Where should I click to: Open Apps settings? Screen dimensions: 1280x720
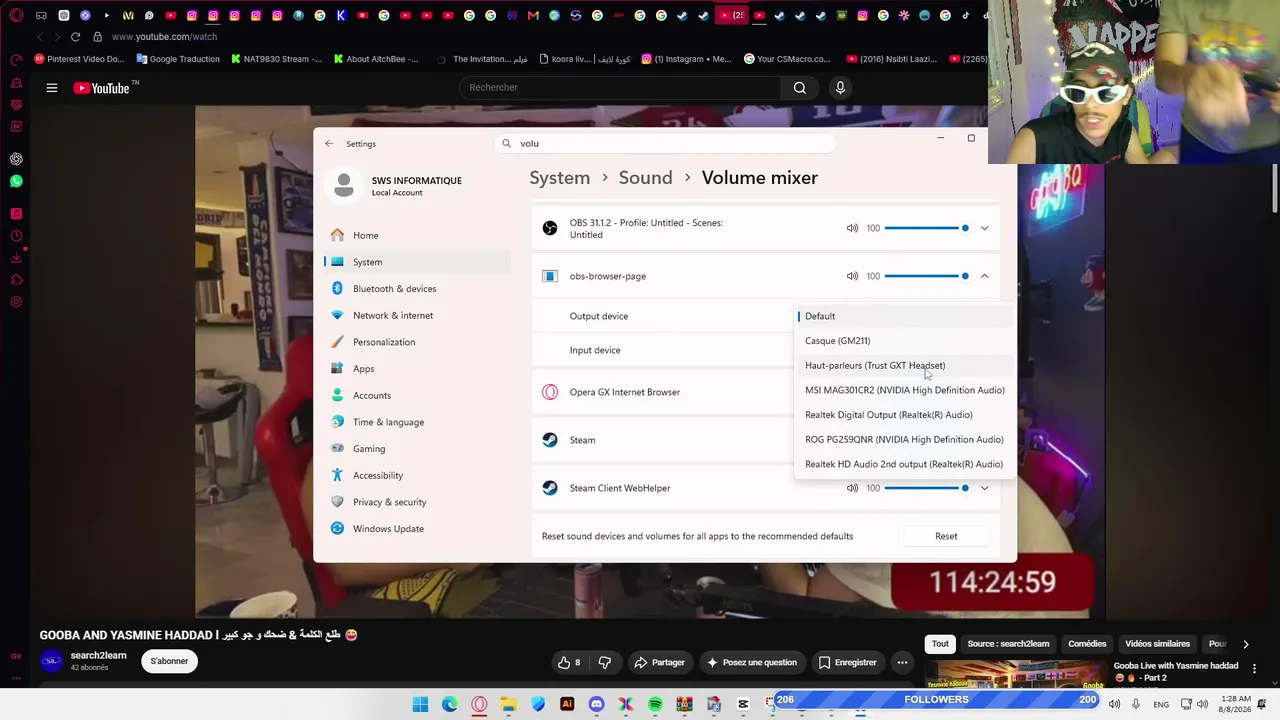coord(417,369)
